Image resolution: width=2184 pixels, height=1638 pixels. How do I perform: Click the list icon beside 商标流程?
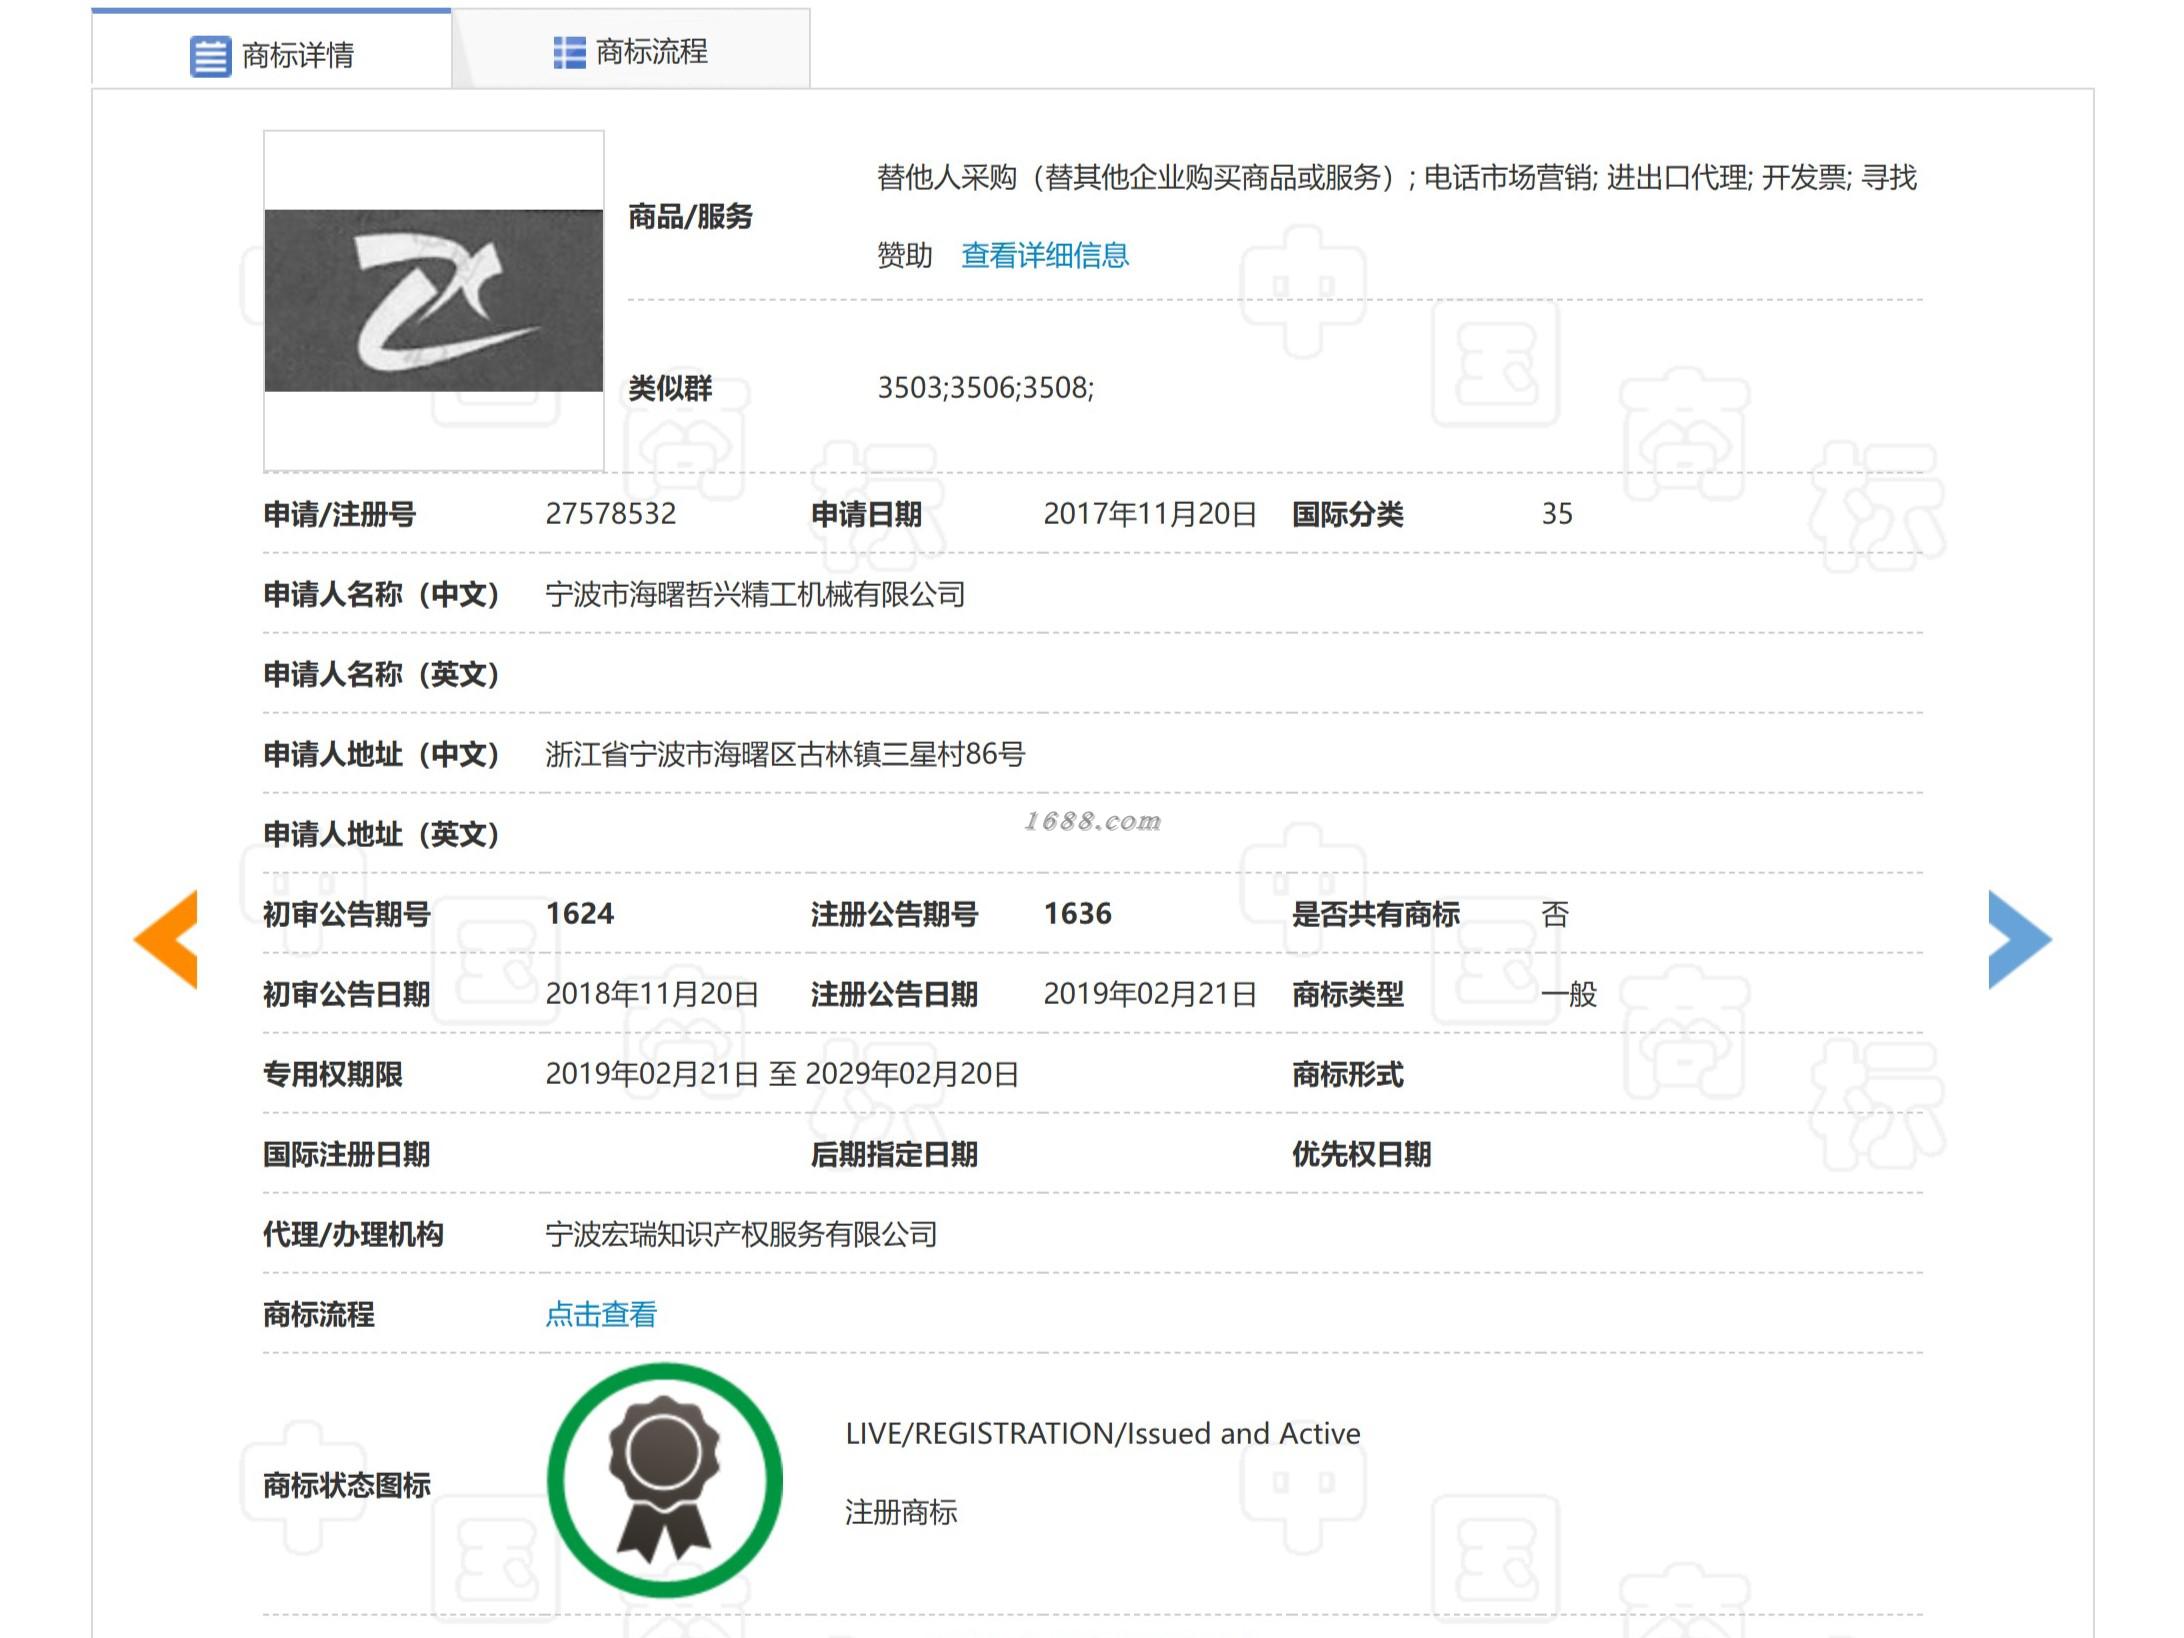(x=569, y=52)
